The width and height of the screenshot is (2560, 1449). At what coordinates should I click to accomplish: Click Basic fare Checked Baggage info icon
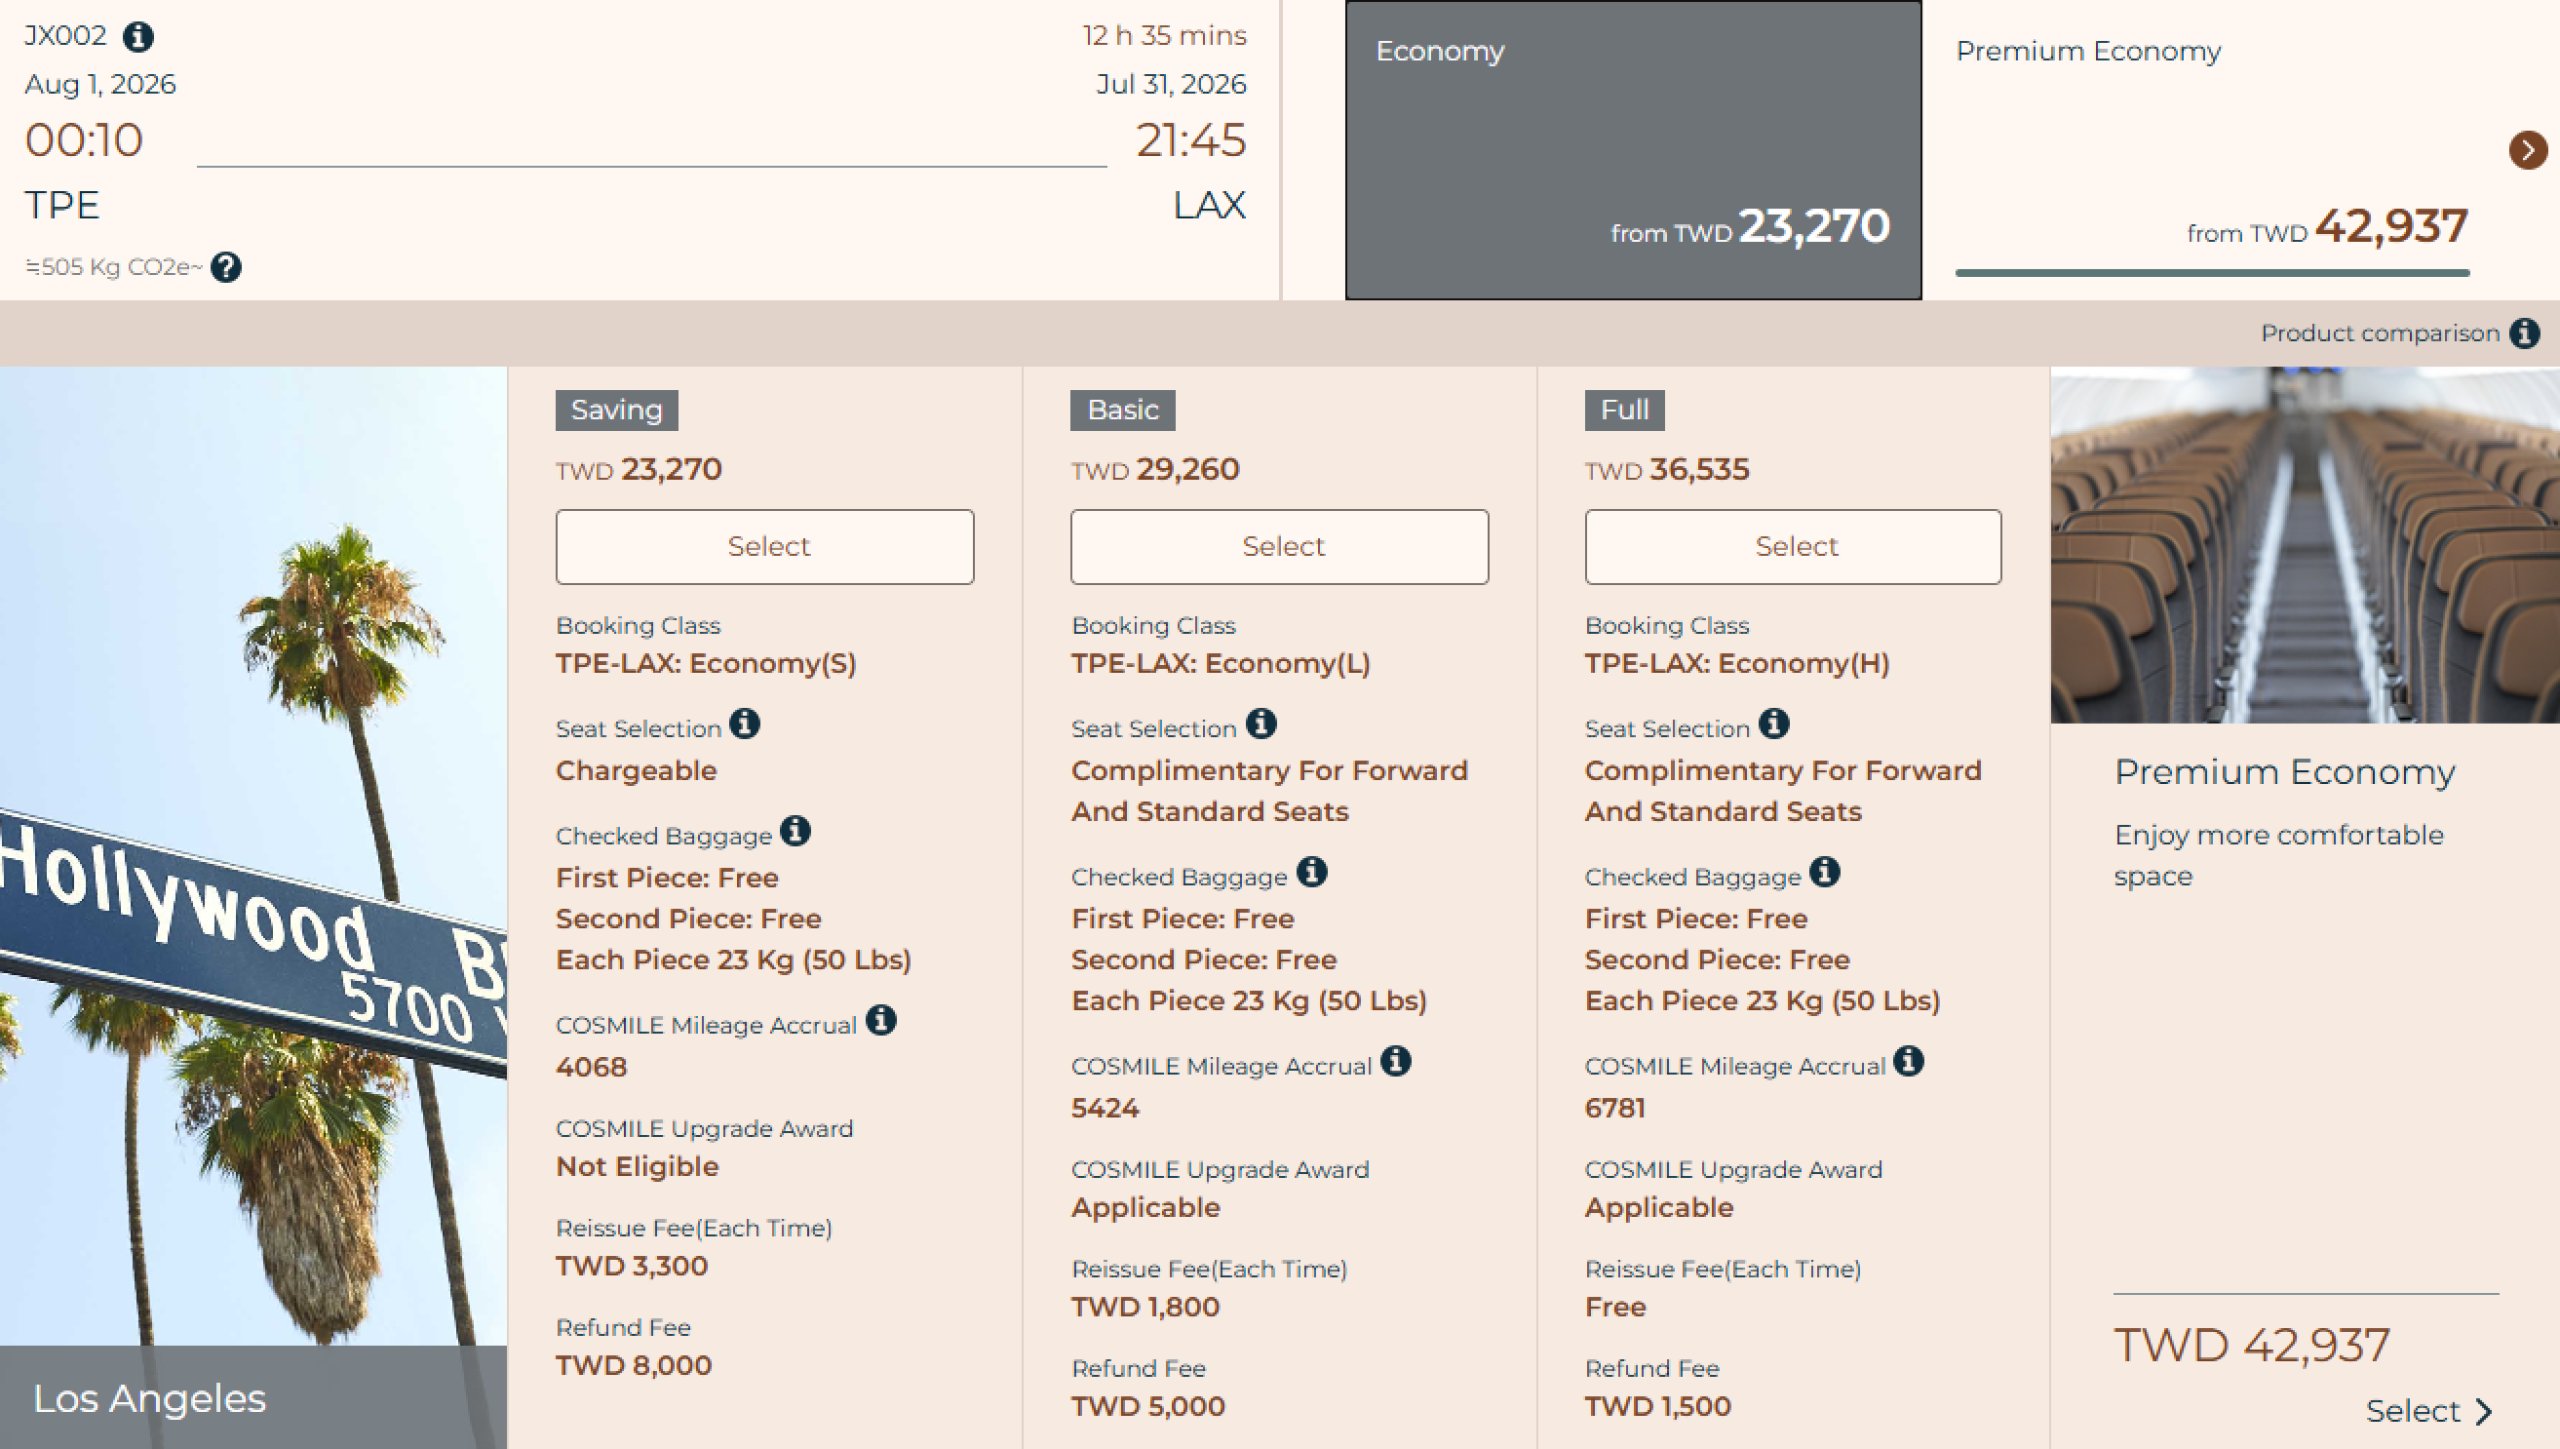coord(1312,872)
